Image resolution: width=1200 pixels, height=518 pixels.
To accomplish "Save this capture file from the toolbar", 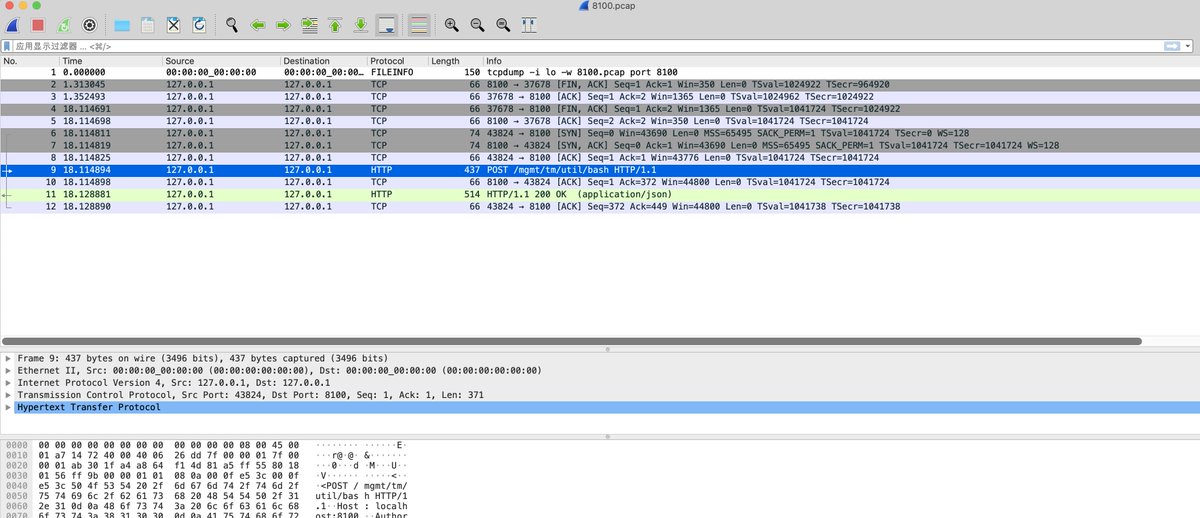I will (147, 24).
